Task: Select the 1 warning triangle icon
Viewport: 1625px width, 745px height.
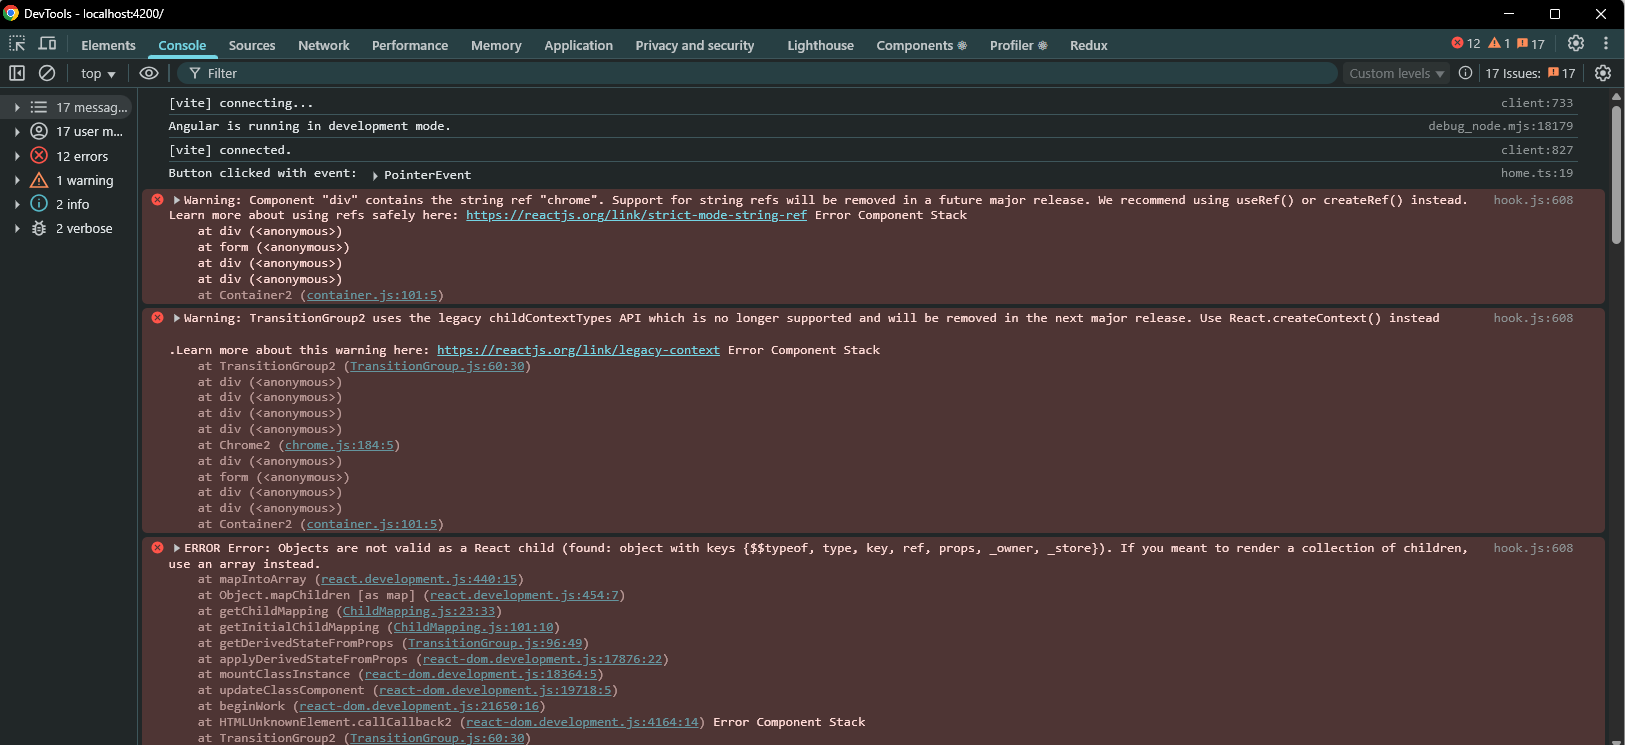Action: coord(39,180)
